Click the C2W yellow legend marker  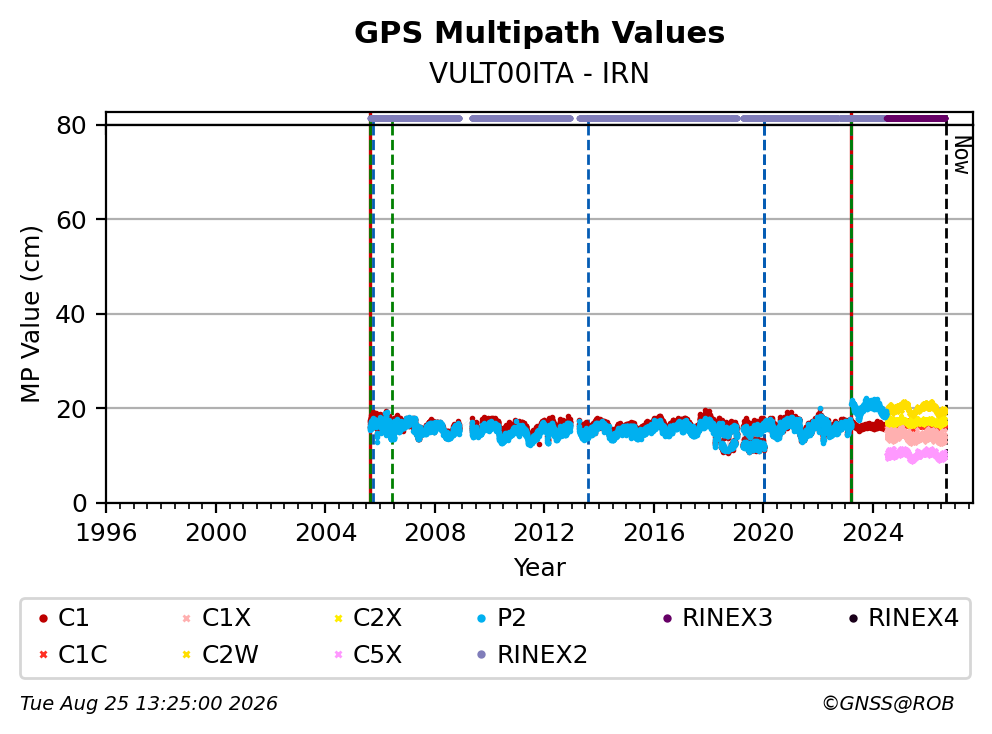(x=186, y=654)
